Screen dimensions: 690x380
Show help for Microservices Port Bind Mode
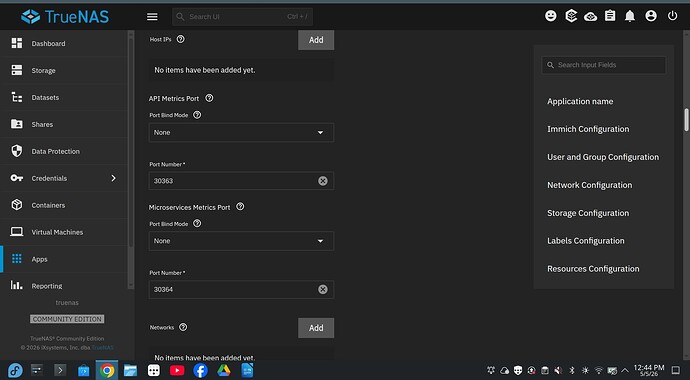pyautogui.click(x=197, y=223)
